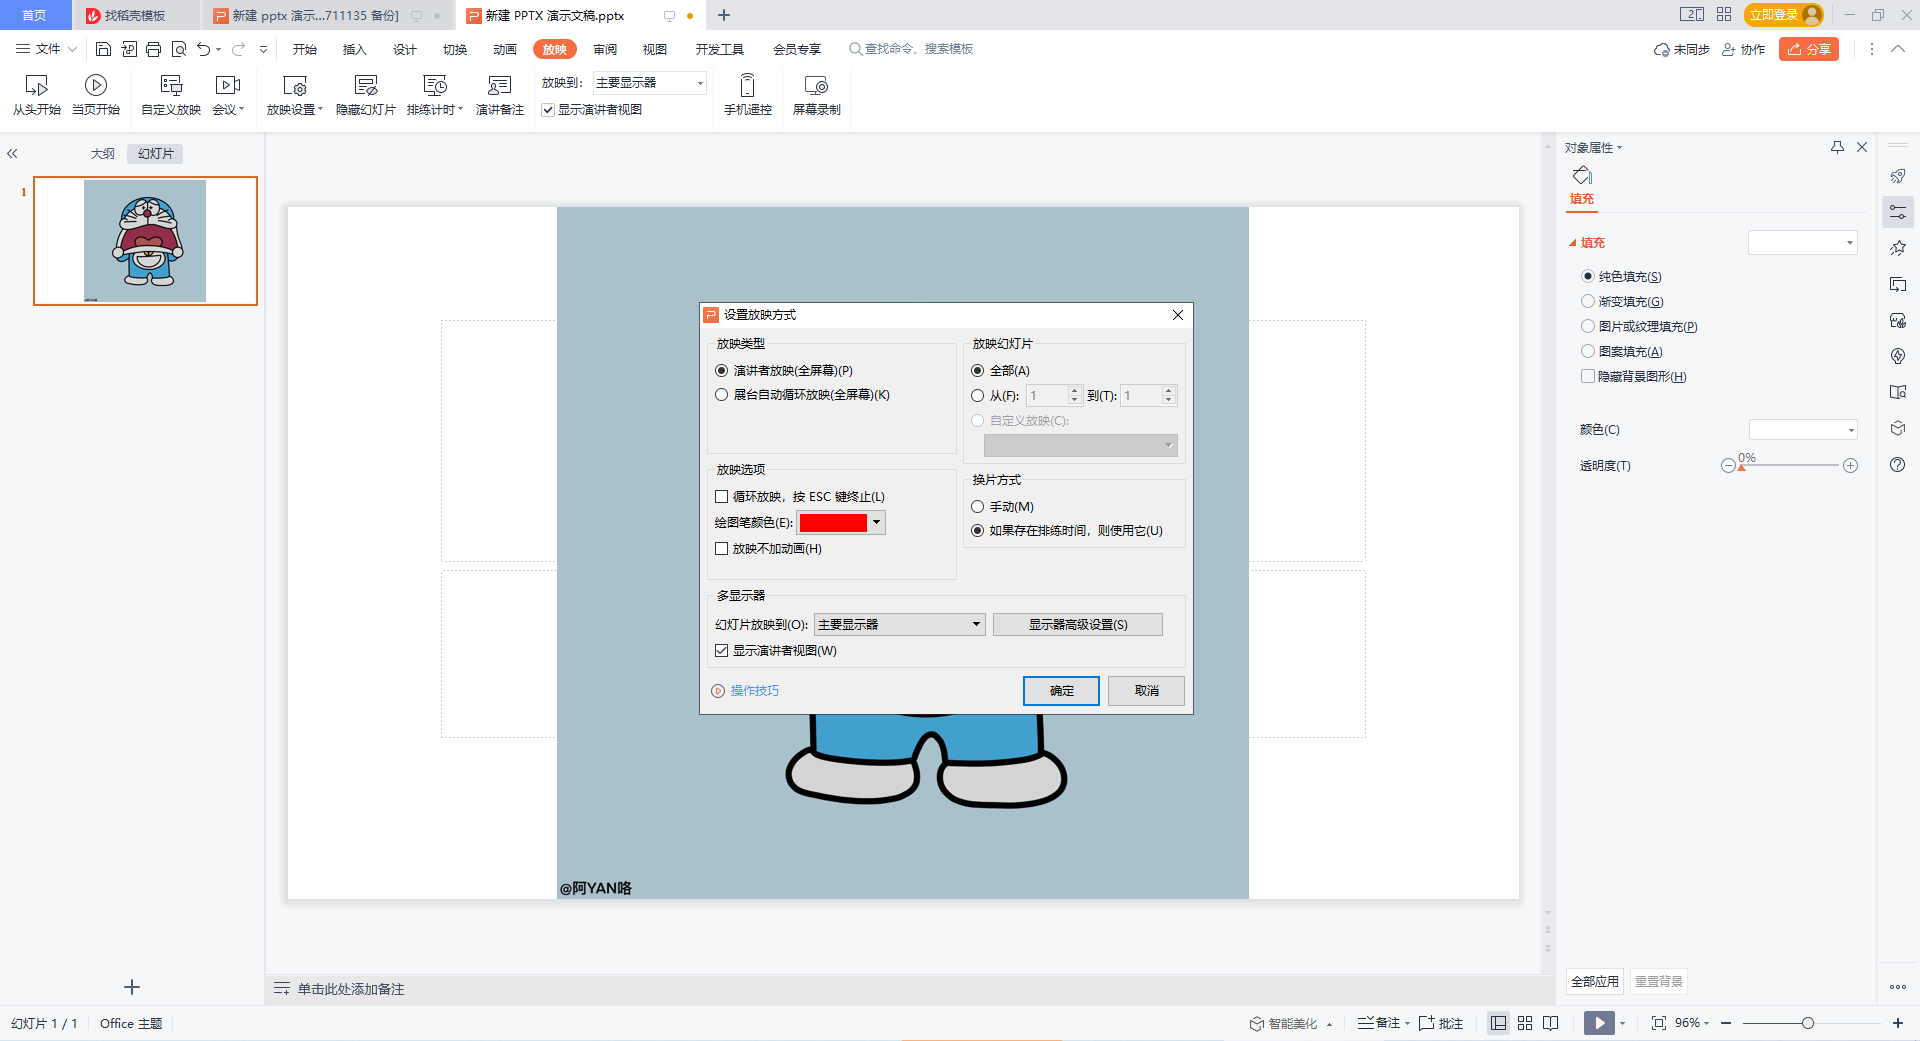Select 手动(M) advance radio button

coord(978,507)
